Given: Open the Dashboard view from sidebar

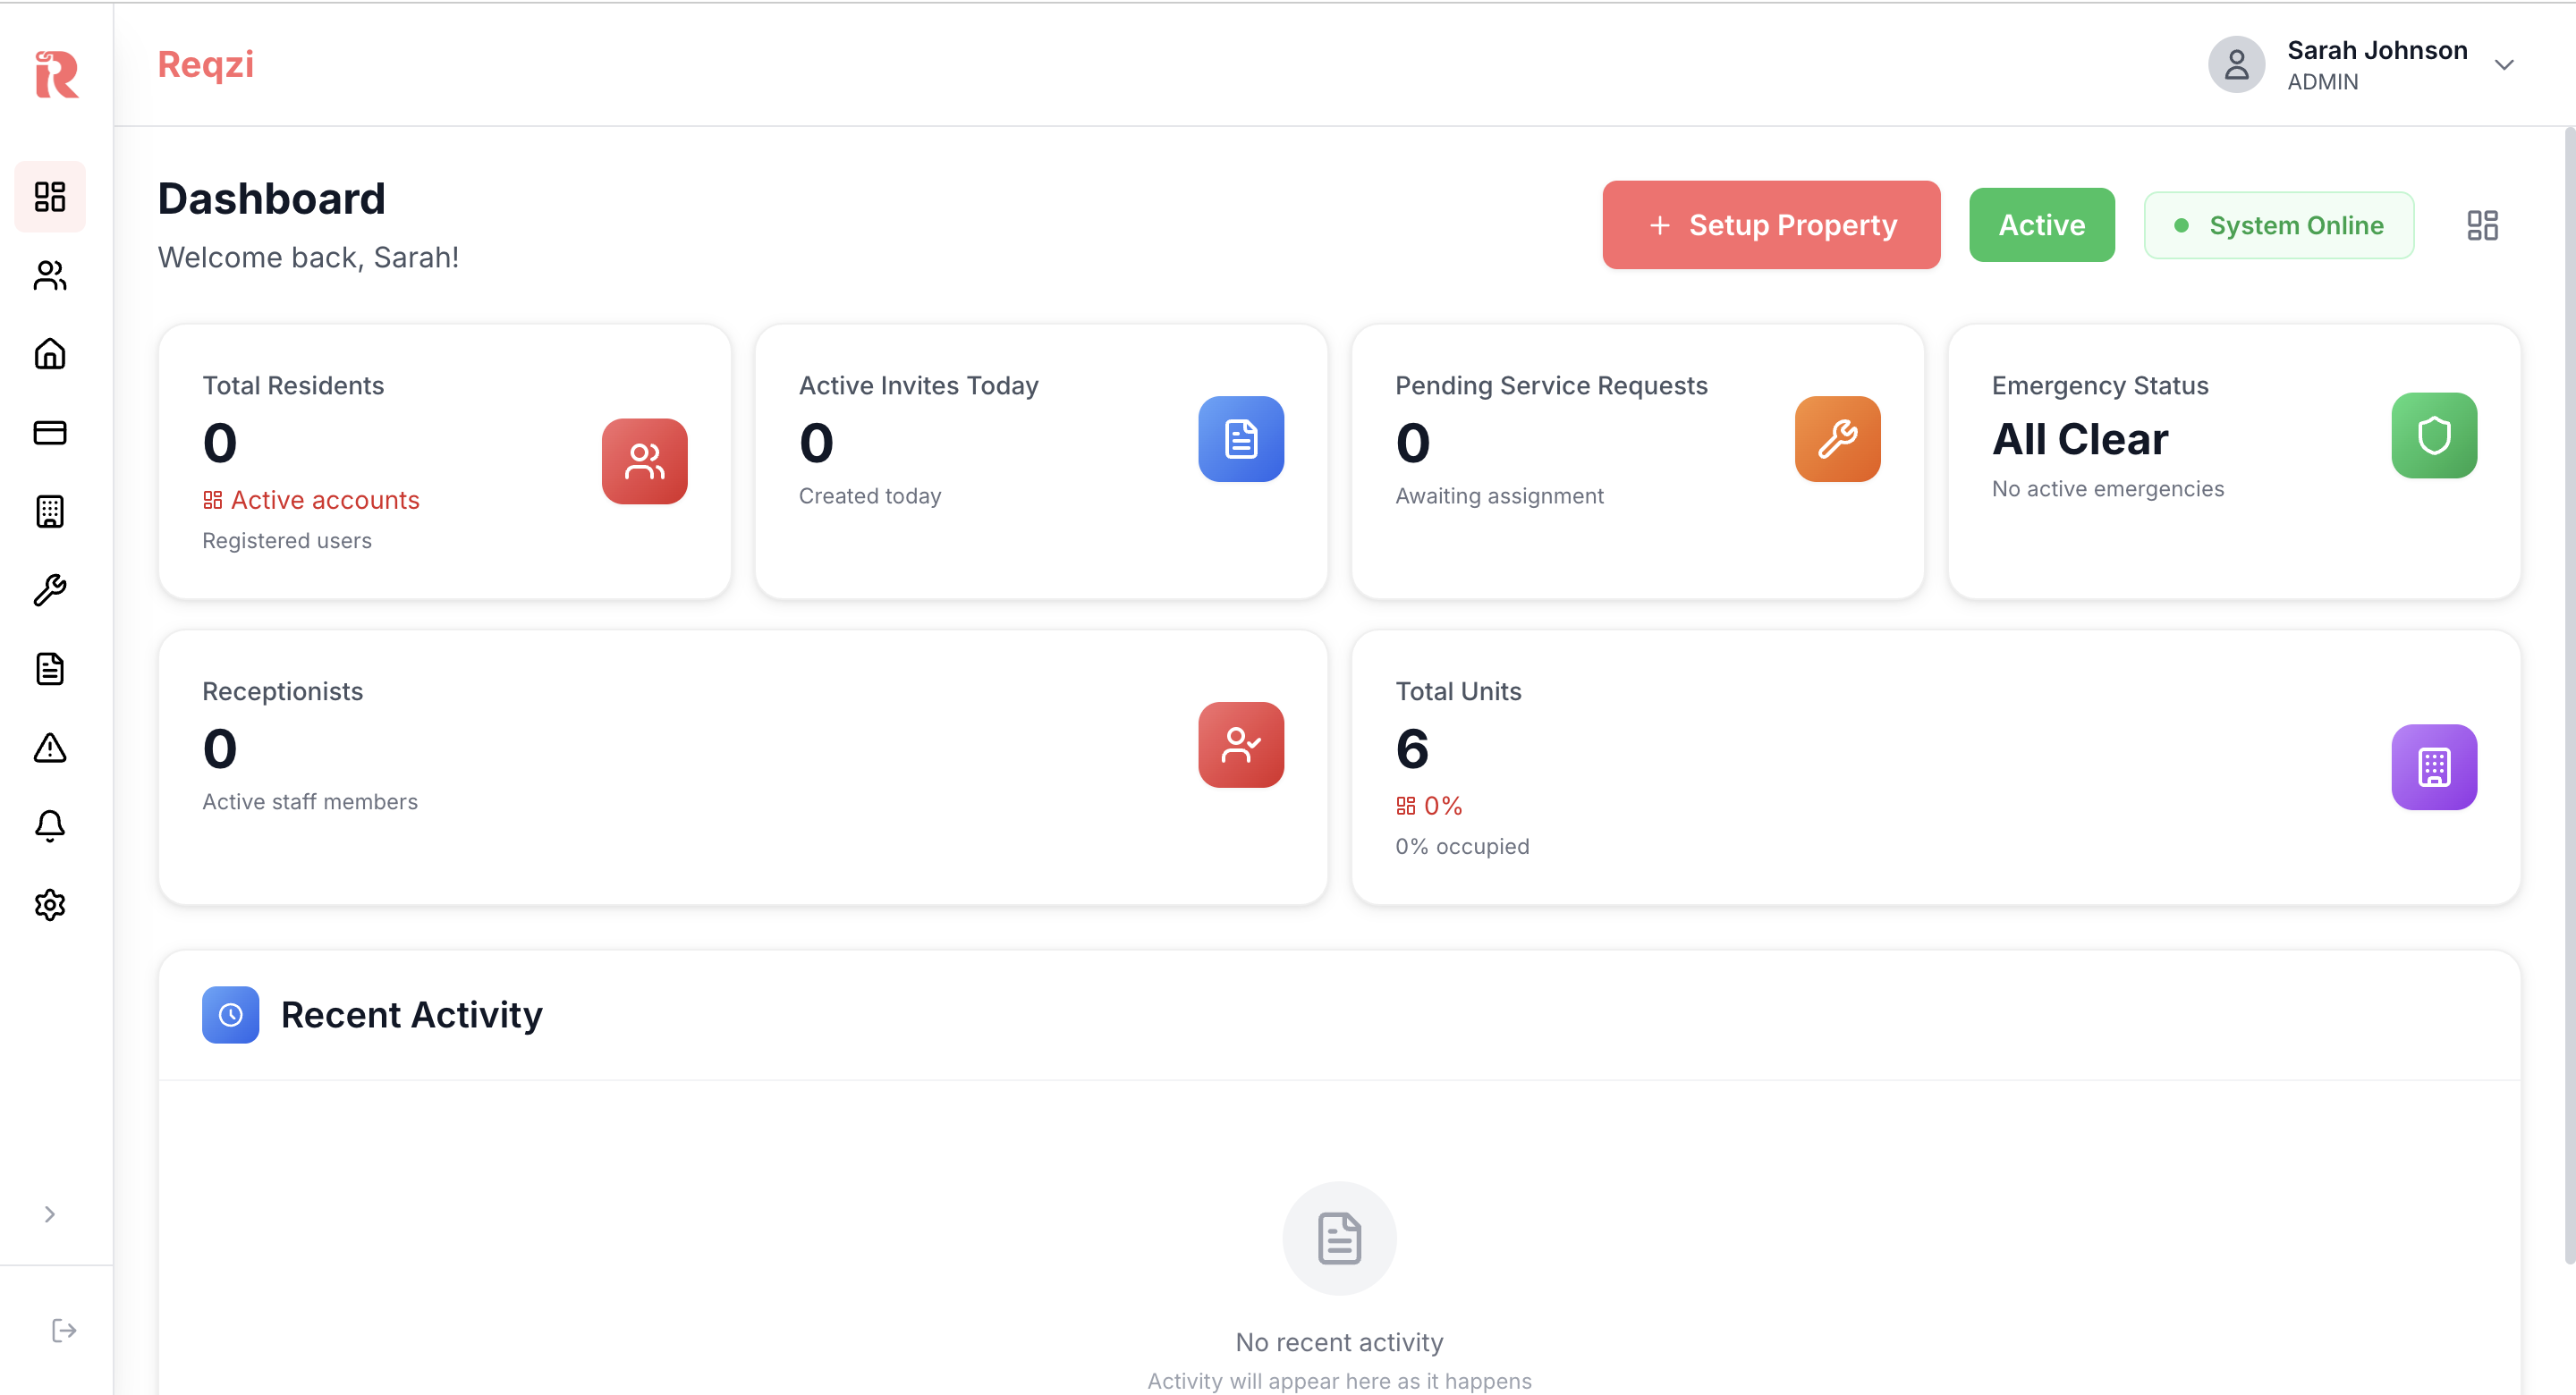Looking at the screenshot, I should (50, 196).
